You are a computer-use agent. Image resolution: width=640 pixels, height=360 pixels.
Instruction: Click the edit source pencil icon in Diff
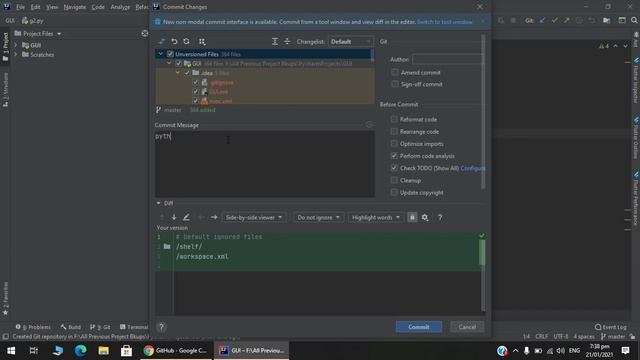186,218
